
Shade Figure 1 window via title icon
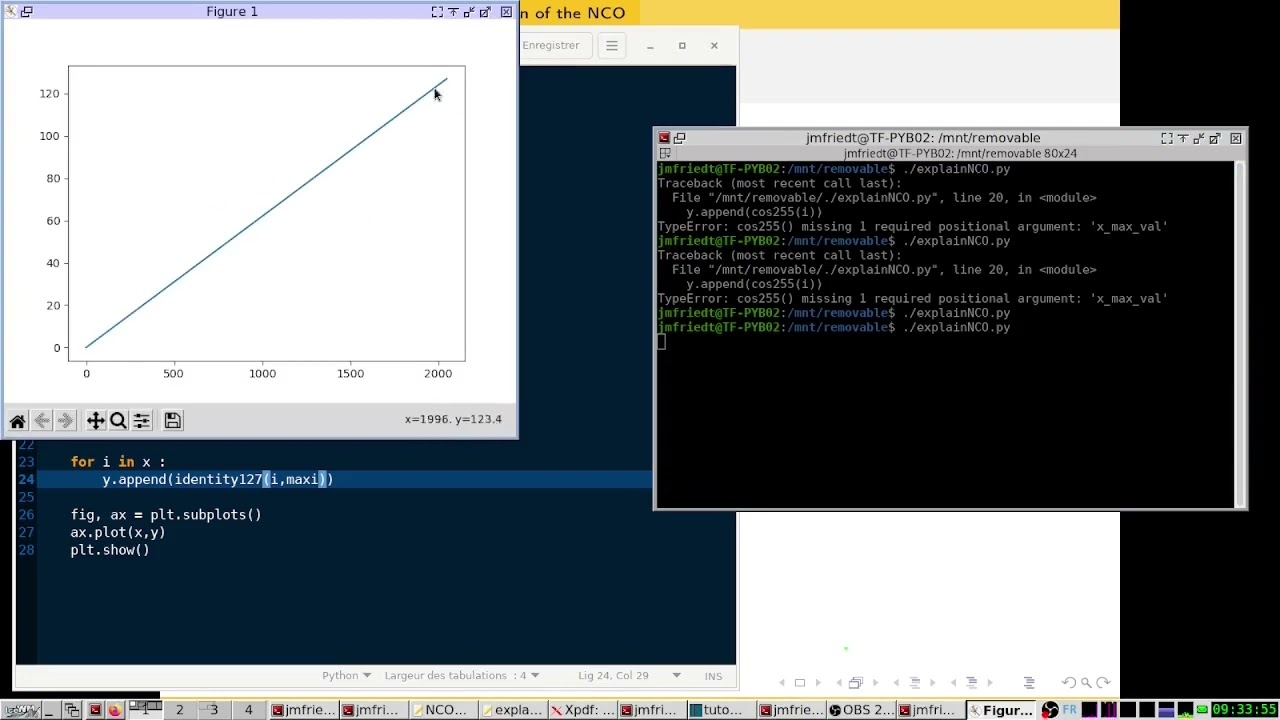coord(453,12)
